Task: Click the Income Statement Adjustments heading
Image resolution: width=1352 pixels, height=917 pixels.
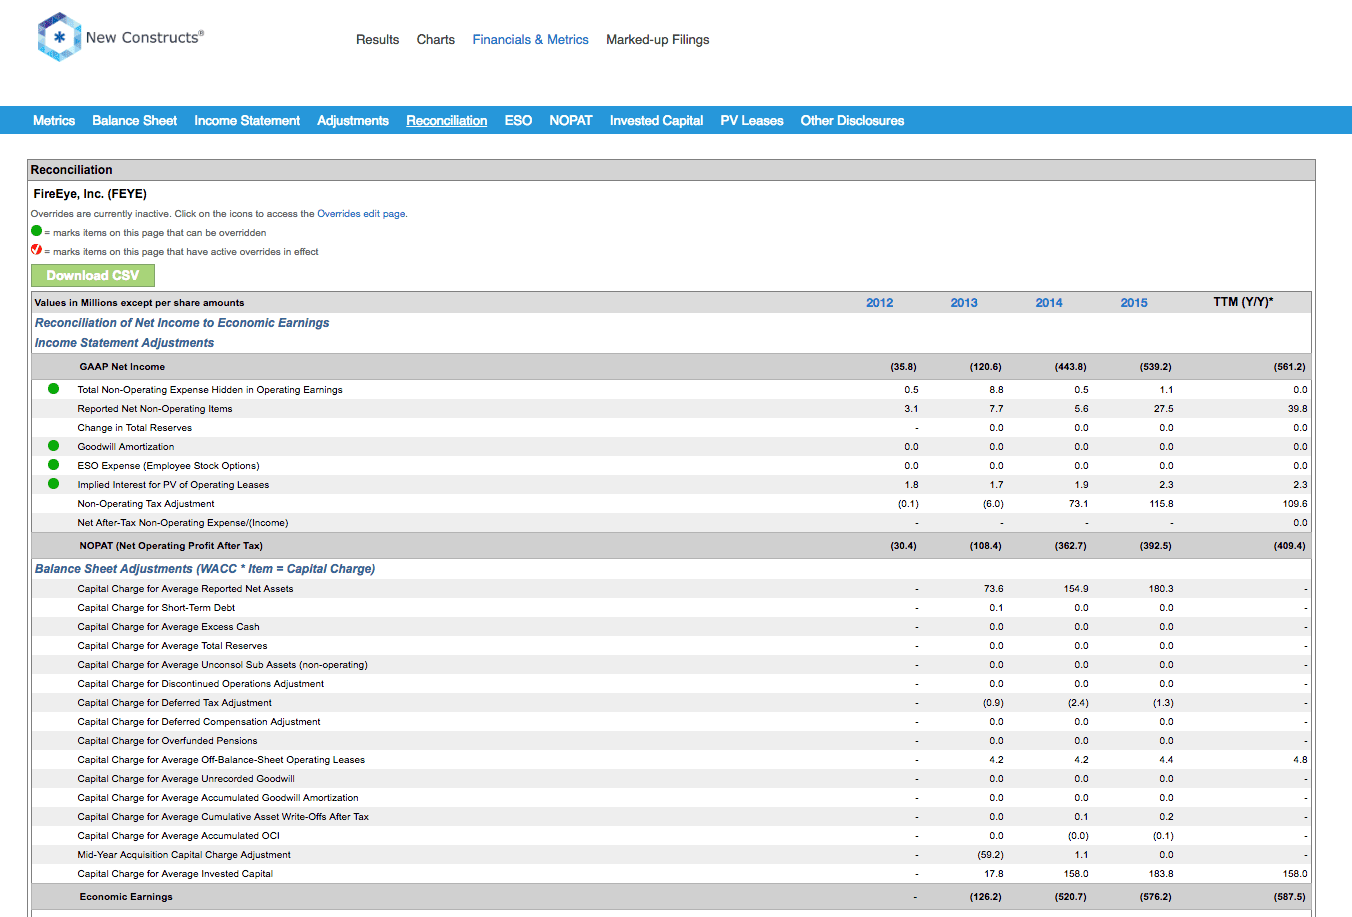Action: pyautogui.click(x=124, y=342)
